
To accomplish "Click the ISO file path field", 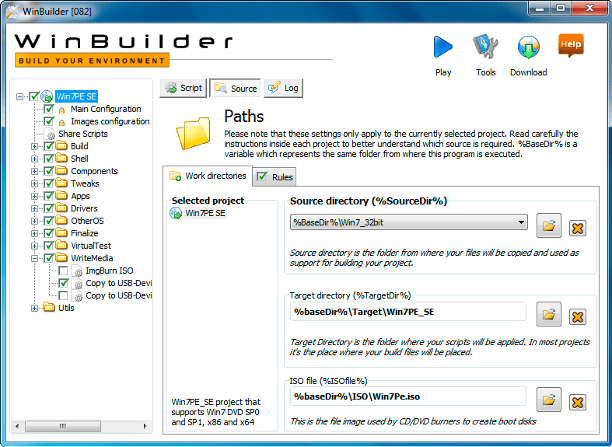I will pos(408,397).
